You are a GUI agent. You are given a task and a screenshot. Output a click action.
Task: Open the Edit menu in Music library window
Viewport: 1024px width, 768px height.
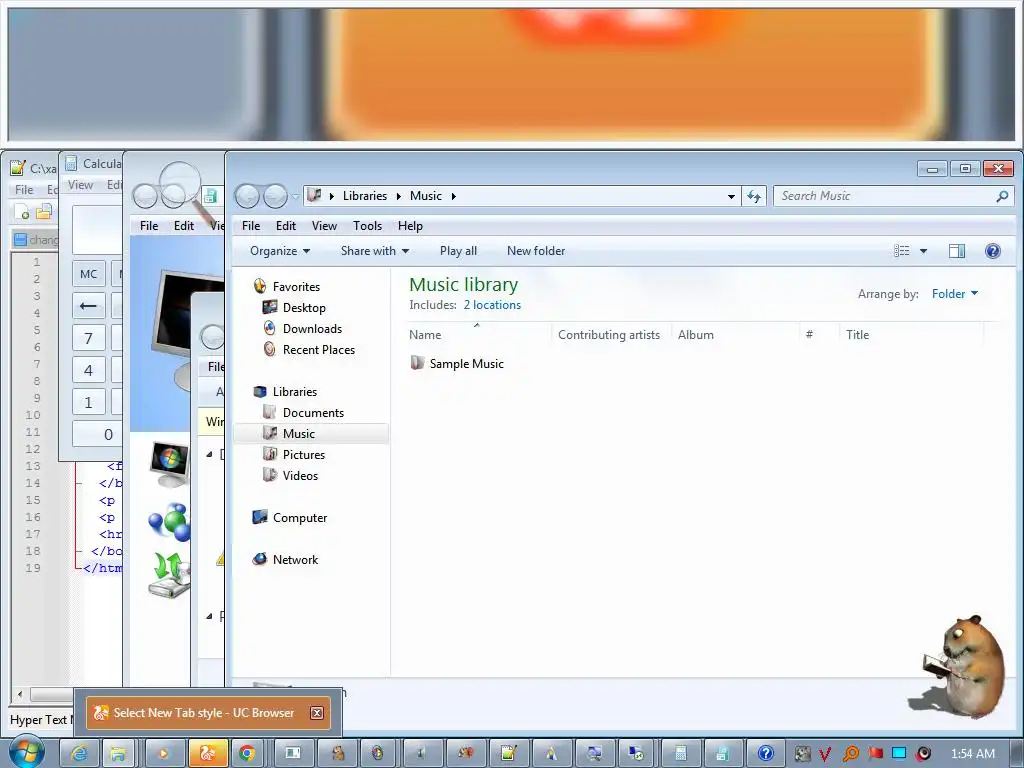(285, 226)
